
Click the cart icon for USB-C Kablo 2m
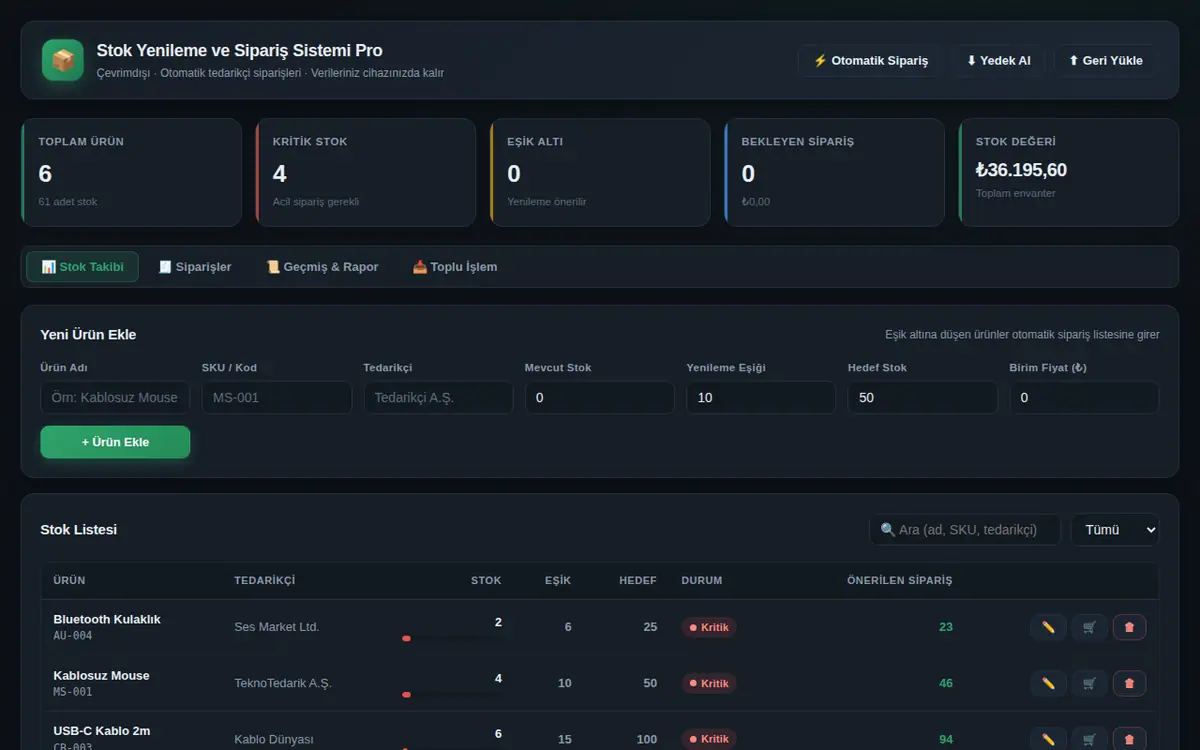coord(1089,739)
